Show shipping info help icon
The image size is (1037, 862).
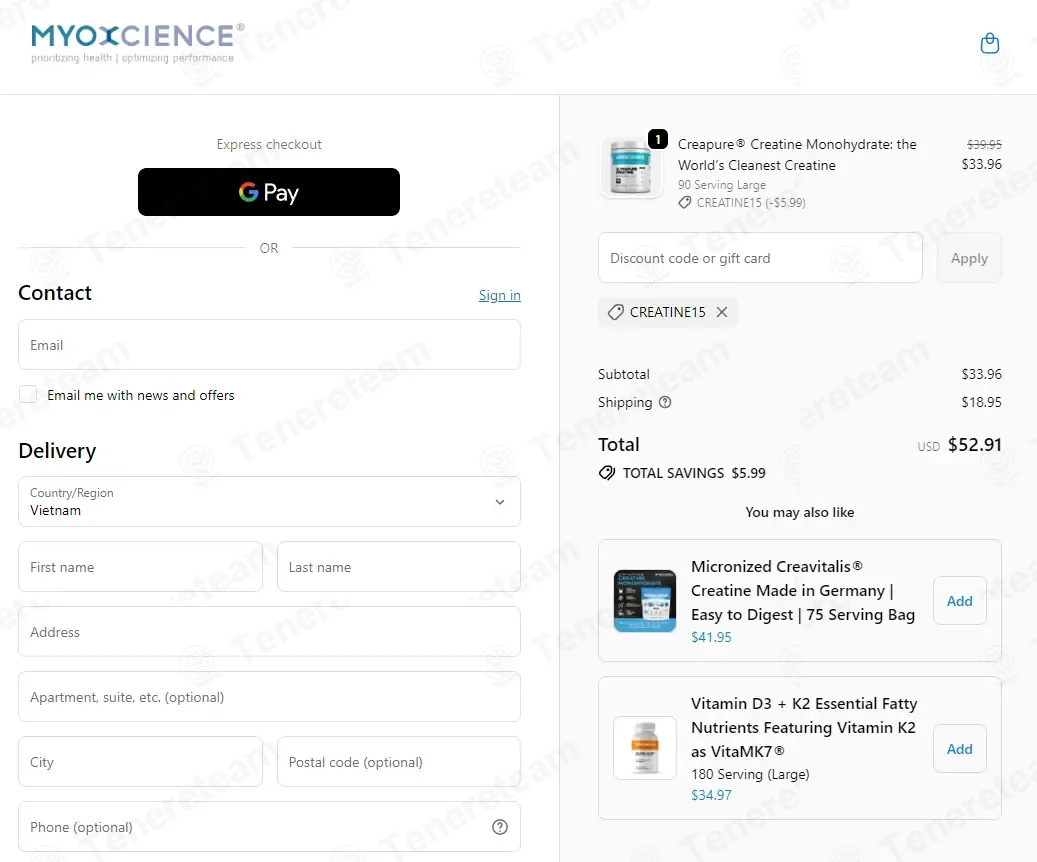tap(665, 402)
